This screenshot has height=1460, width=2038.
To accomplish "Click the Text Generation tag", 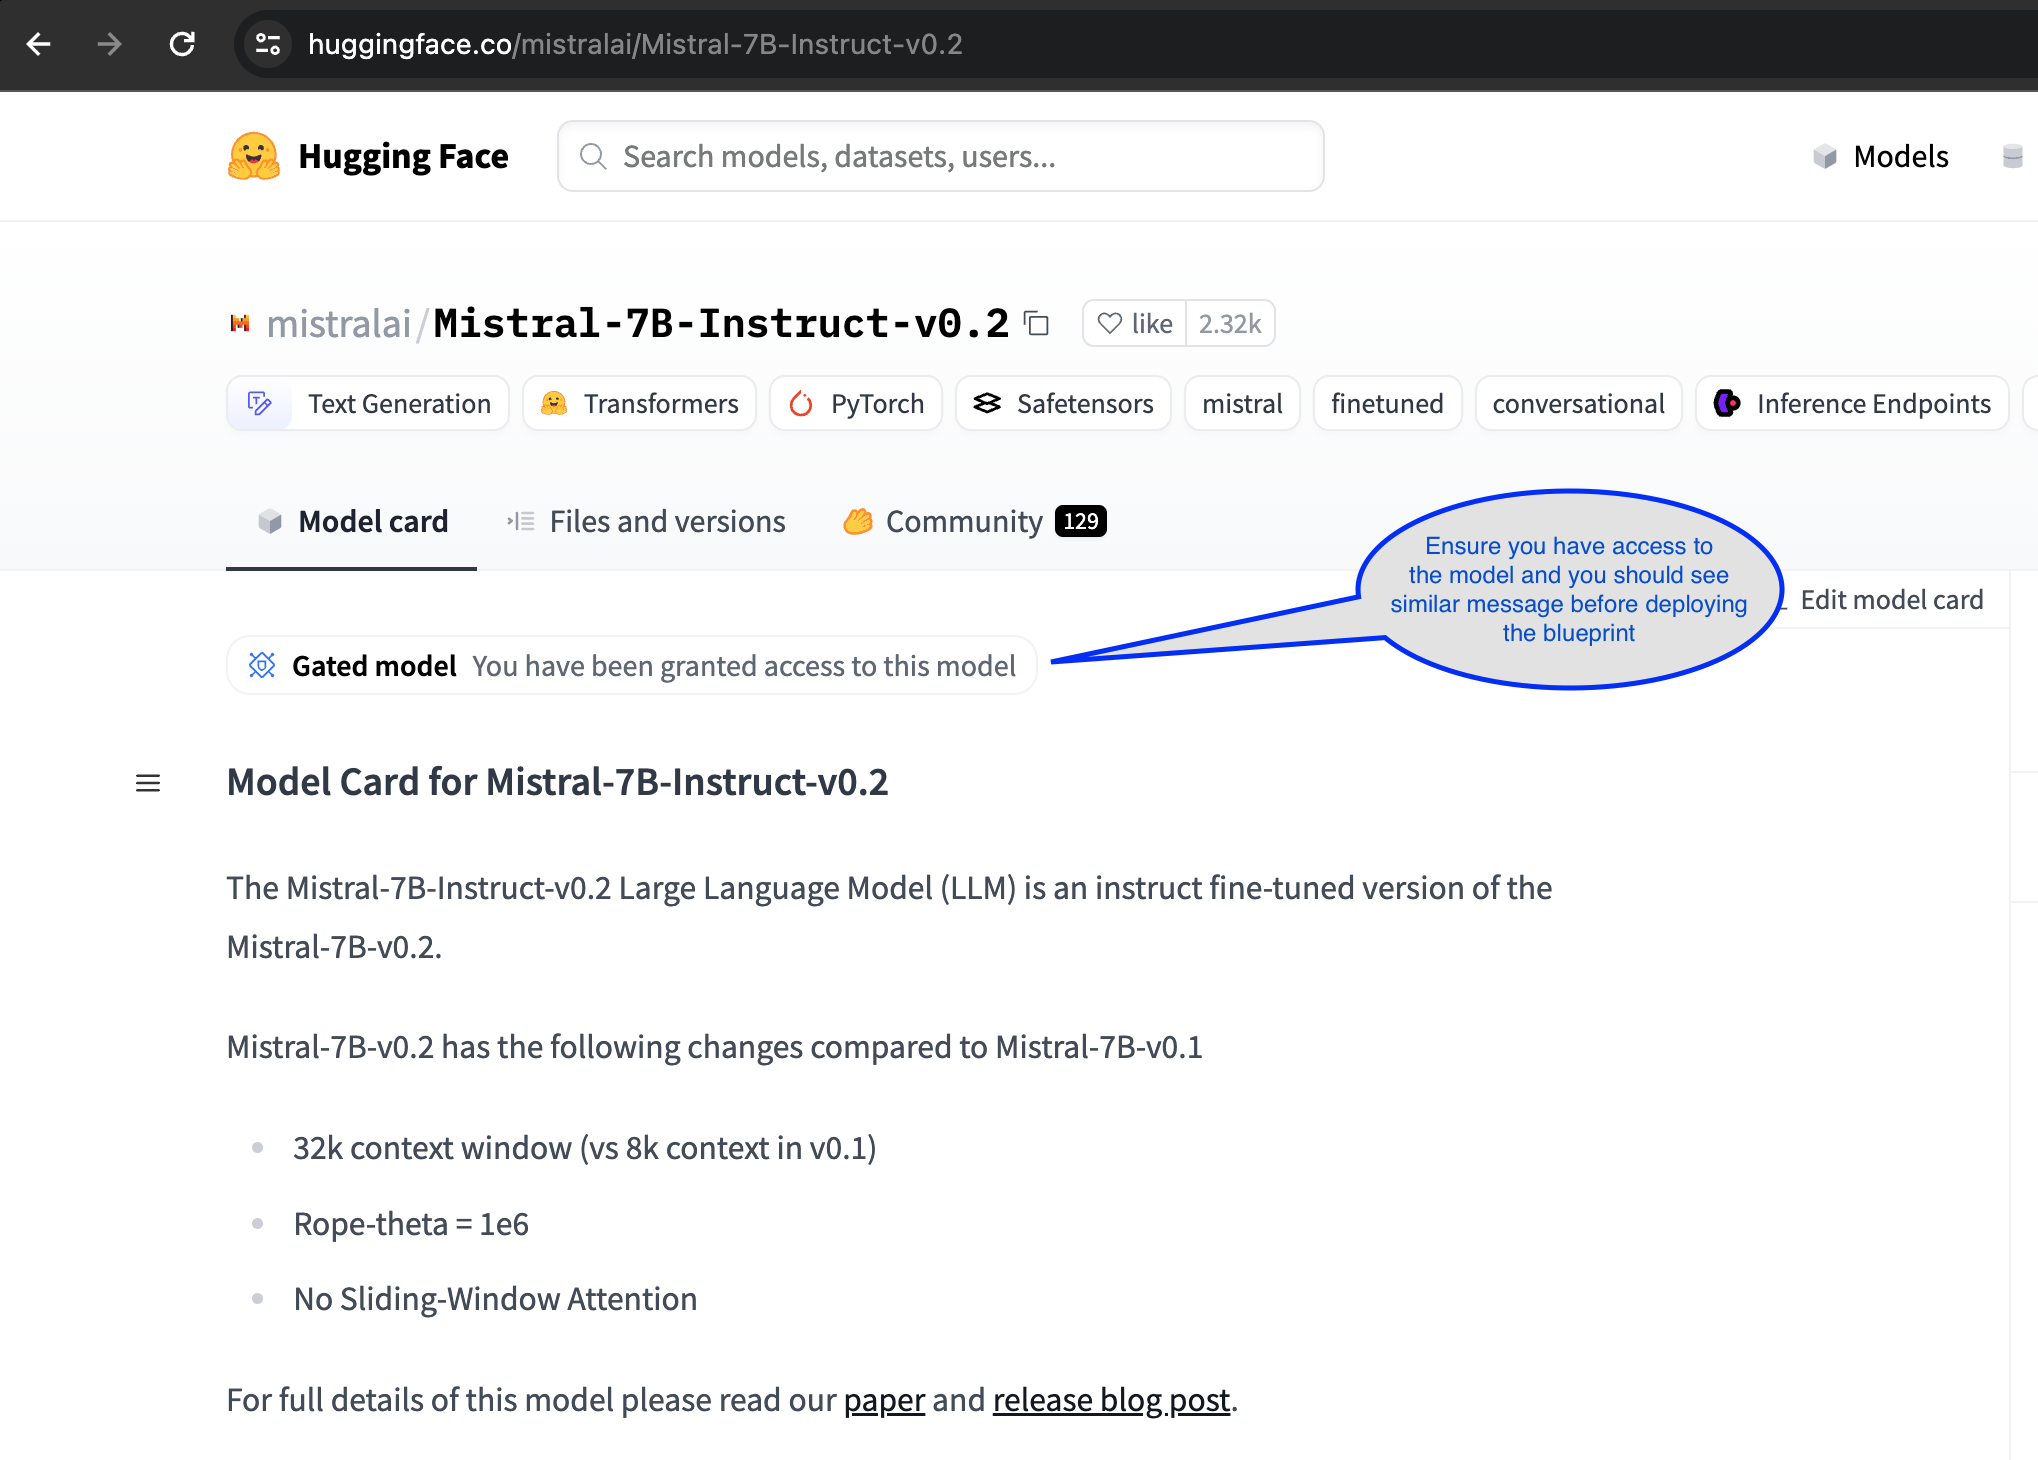I will pyautogui.click(x=368, y=404).
